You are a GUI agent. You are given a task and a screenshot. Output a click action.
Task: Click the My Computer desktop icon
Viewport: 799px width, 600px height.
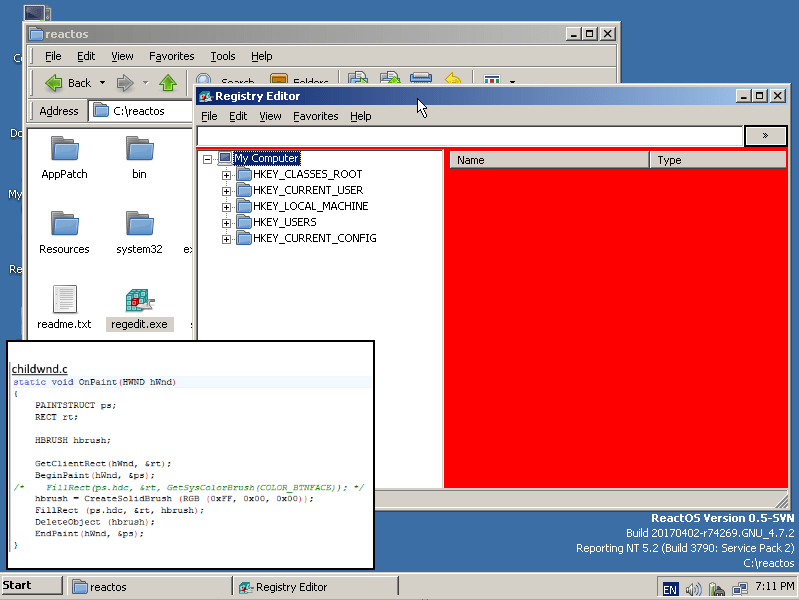(x=37, y=13)
